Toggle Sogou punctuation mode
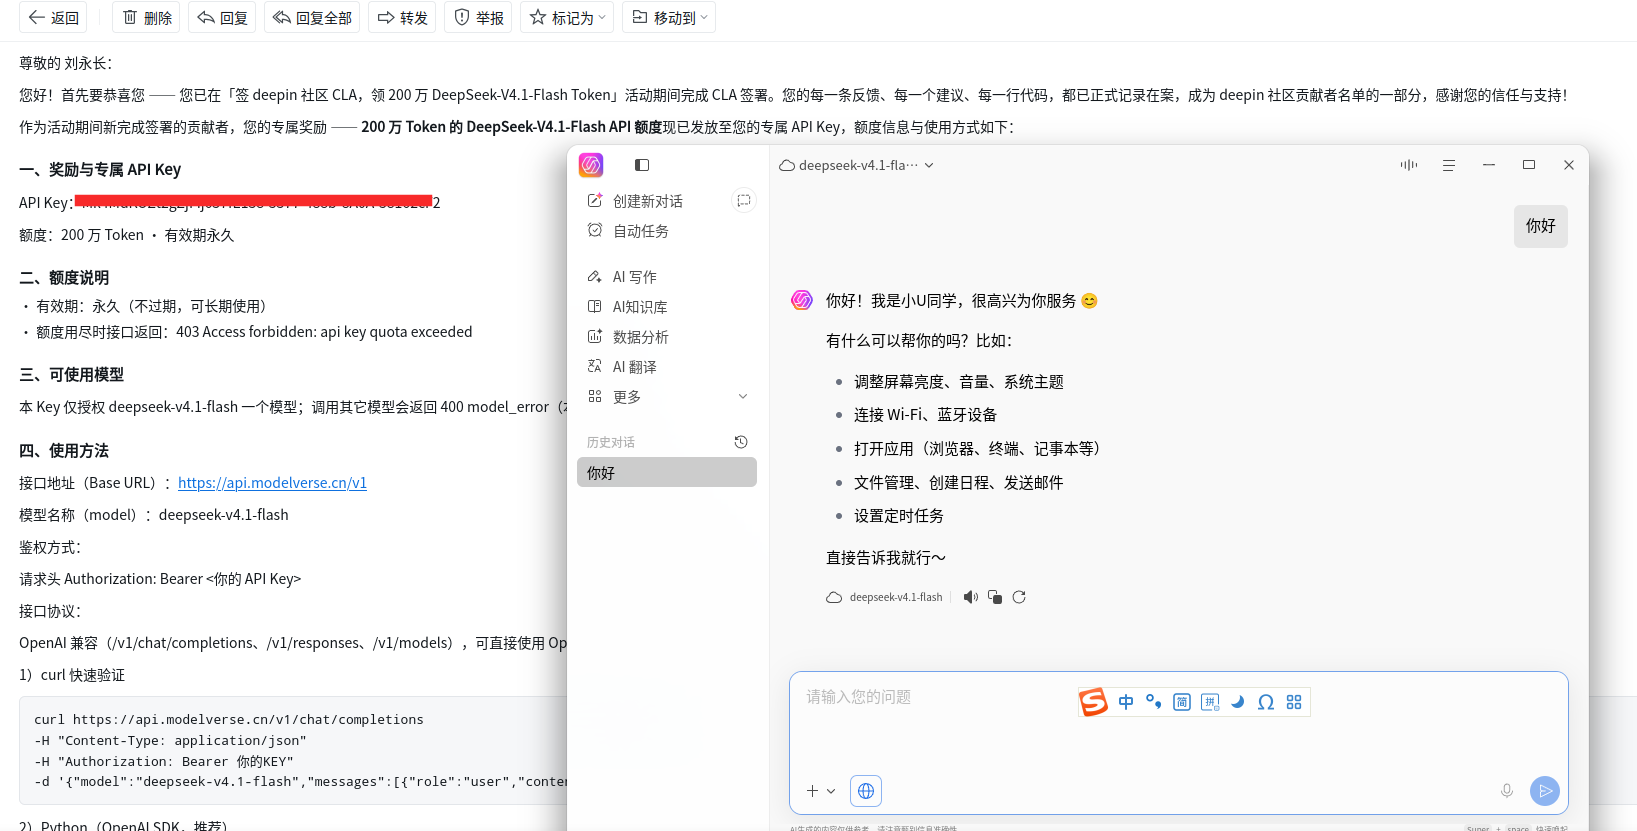This screenshot has width=1637, height=831. (1154, 702)
